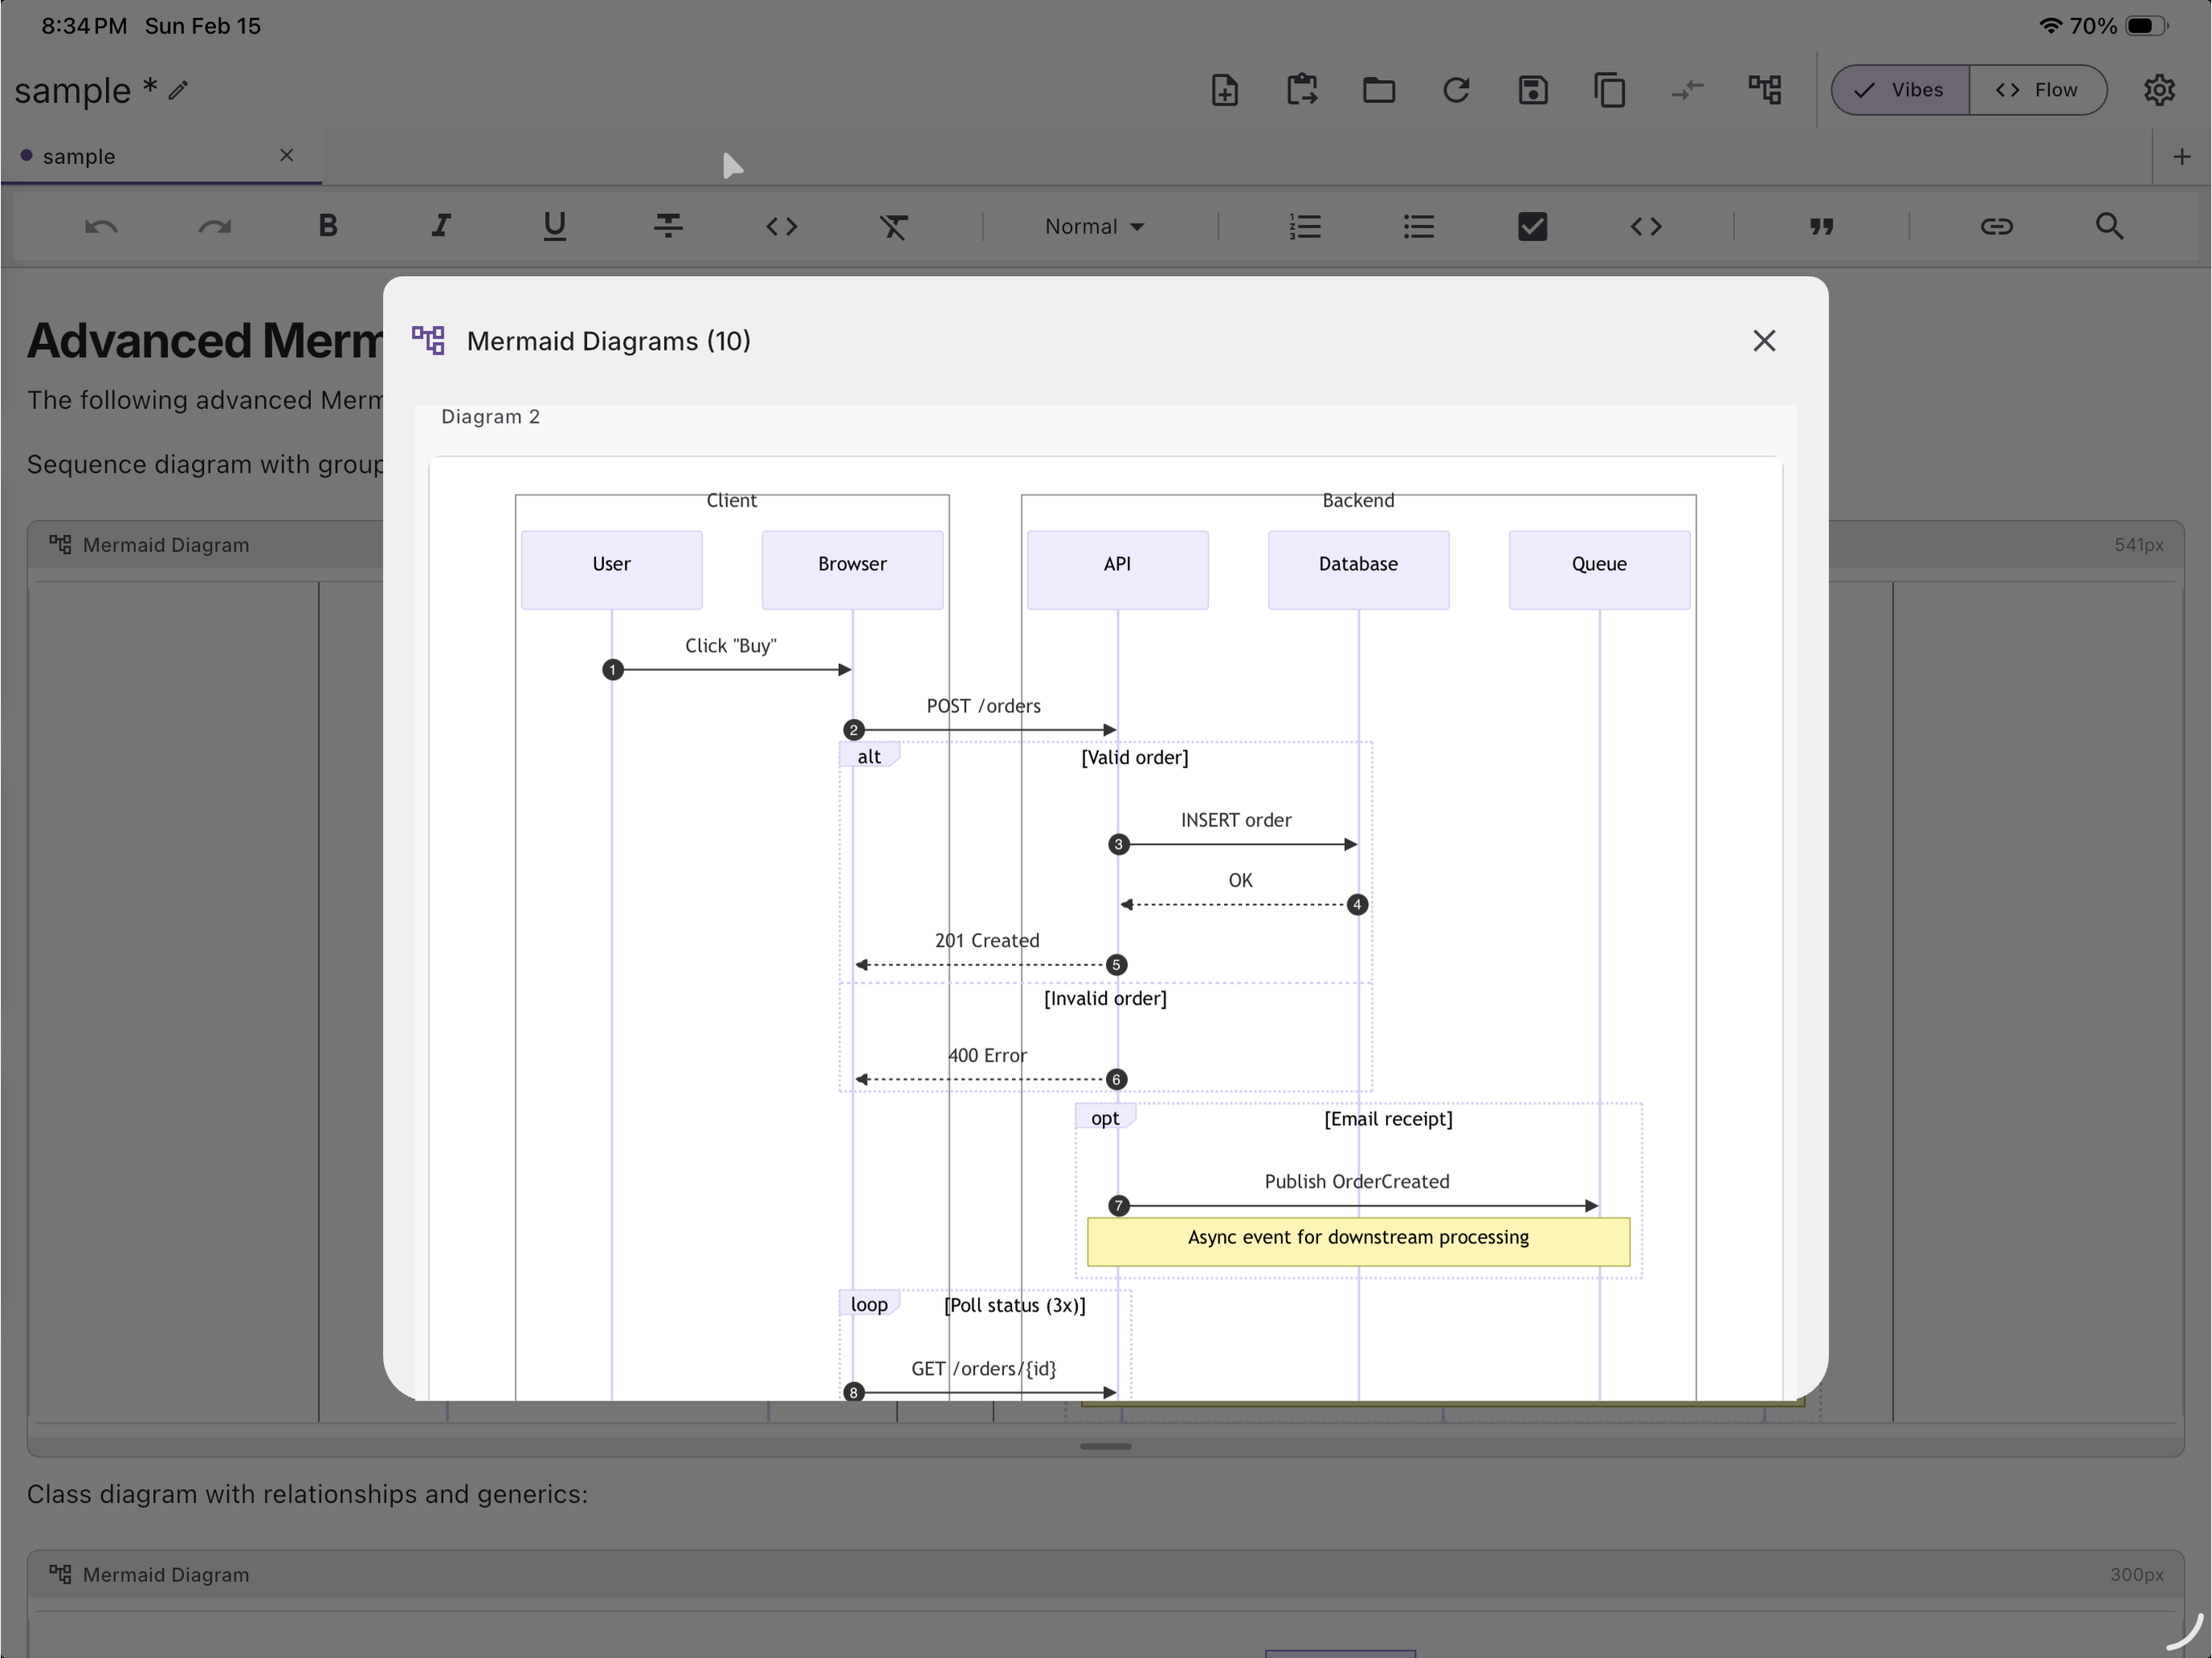Insert a numbered list

1305,227
